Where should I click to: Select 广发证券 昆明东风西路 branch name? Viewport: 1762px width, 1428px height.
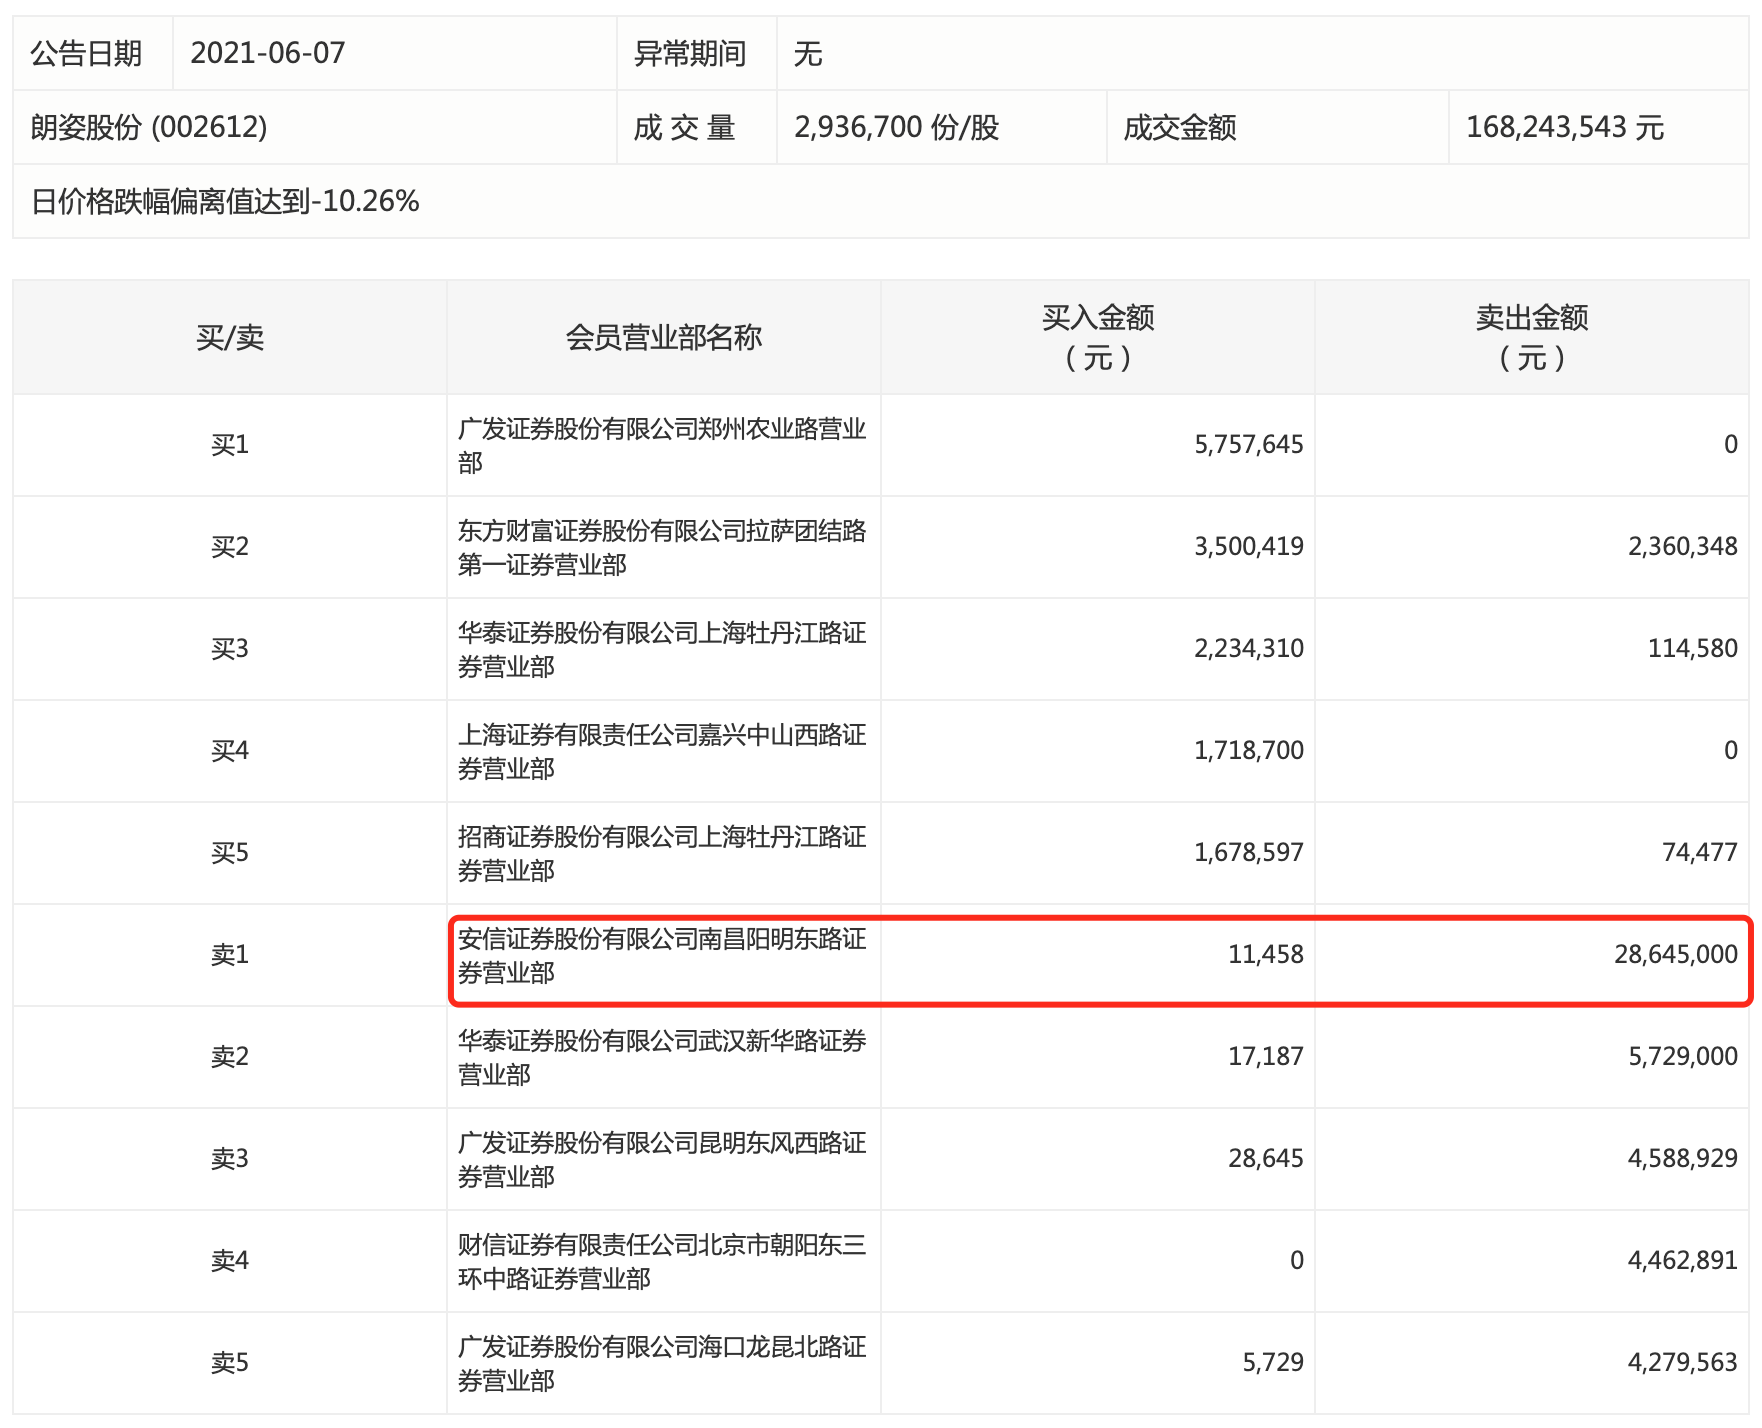(661, 1159)
